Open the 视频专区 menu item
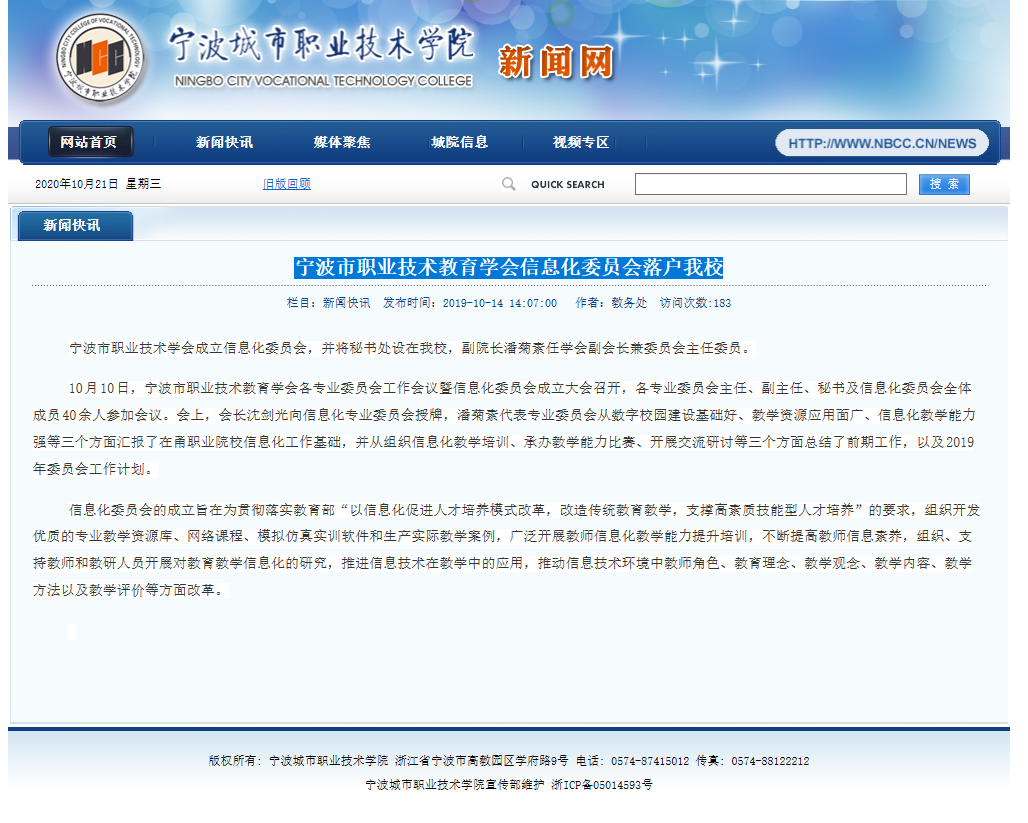This screenshot has width=1028, height=823. [x=581, y=142]
